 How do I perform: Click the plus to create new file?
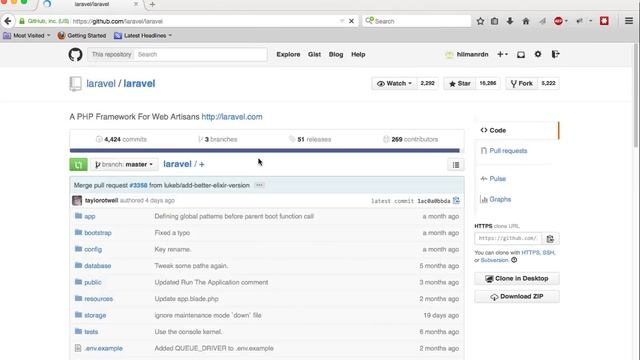tap(202, 164)
